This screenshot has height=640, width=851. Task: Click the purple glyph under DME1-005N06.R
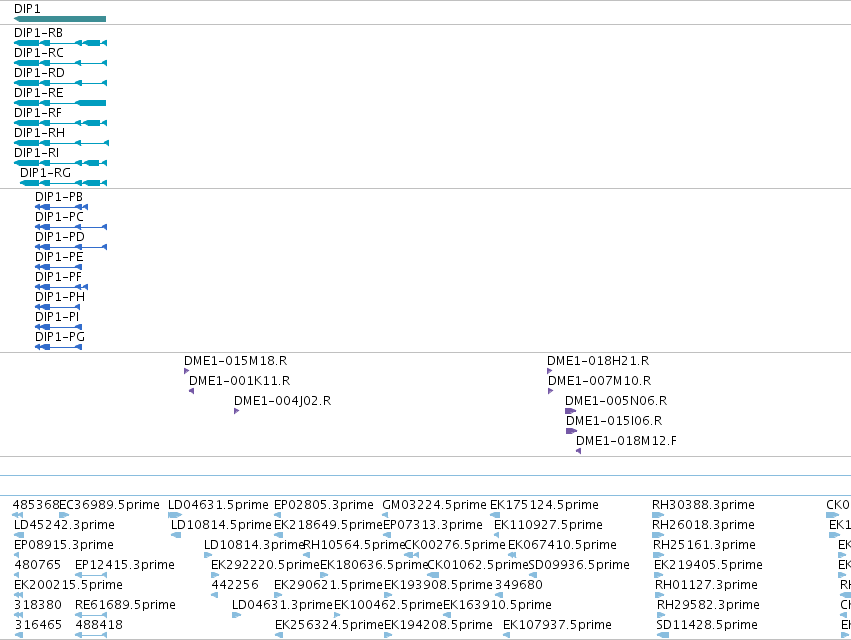tap(570, 411)
